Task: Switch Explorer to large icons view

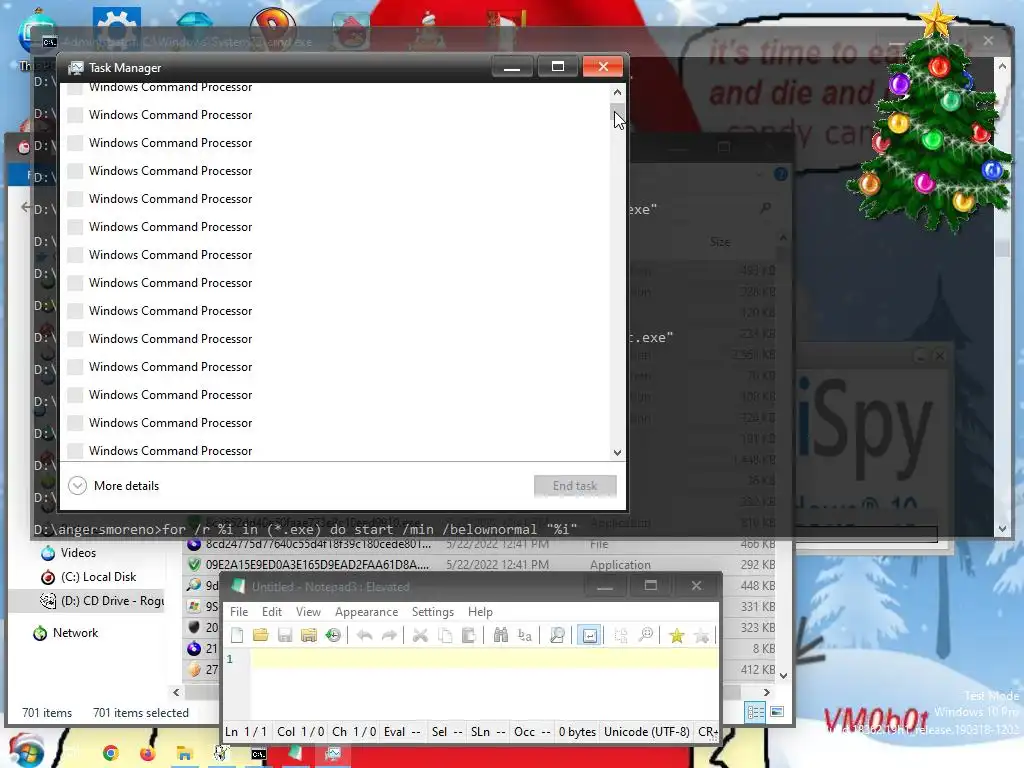Action: 776,712
